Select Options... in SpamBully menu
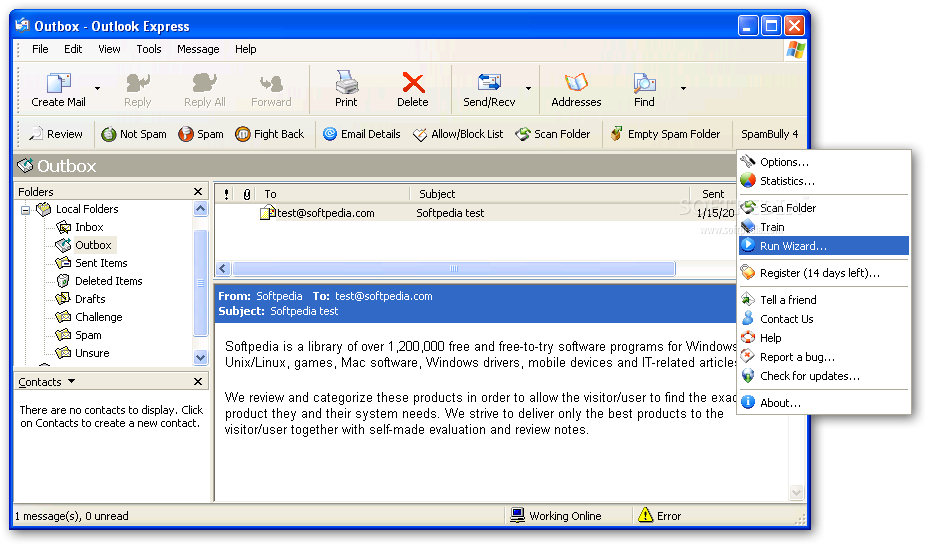927x545 pixels. pos(824,162)
